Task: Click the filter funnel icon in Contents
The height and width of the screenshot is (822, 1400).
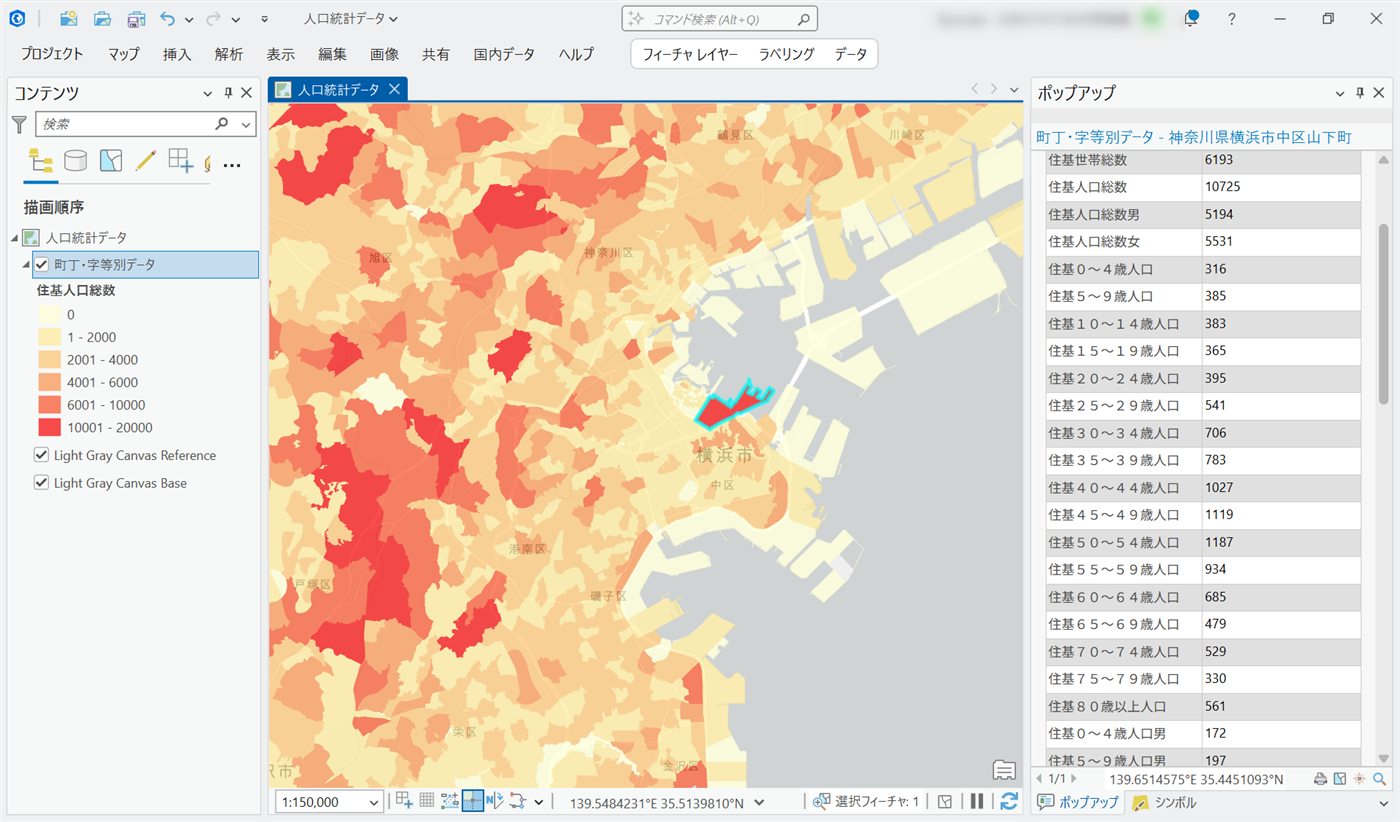Action: pyautogui.click(x=19, y=124)
